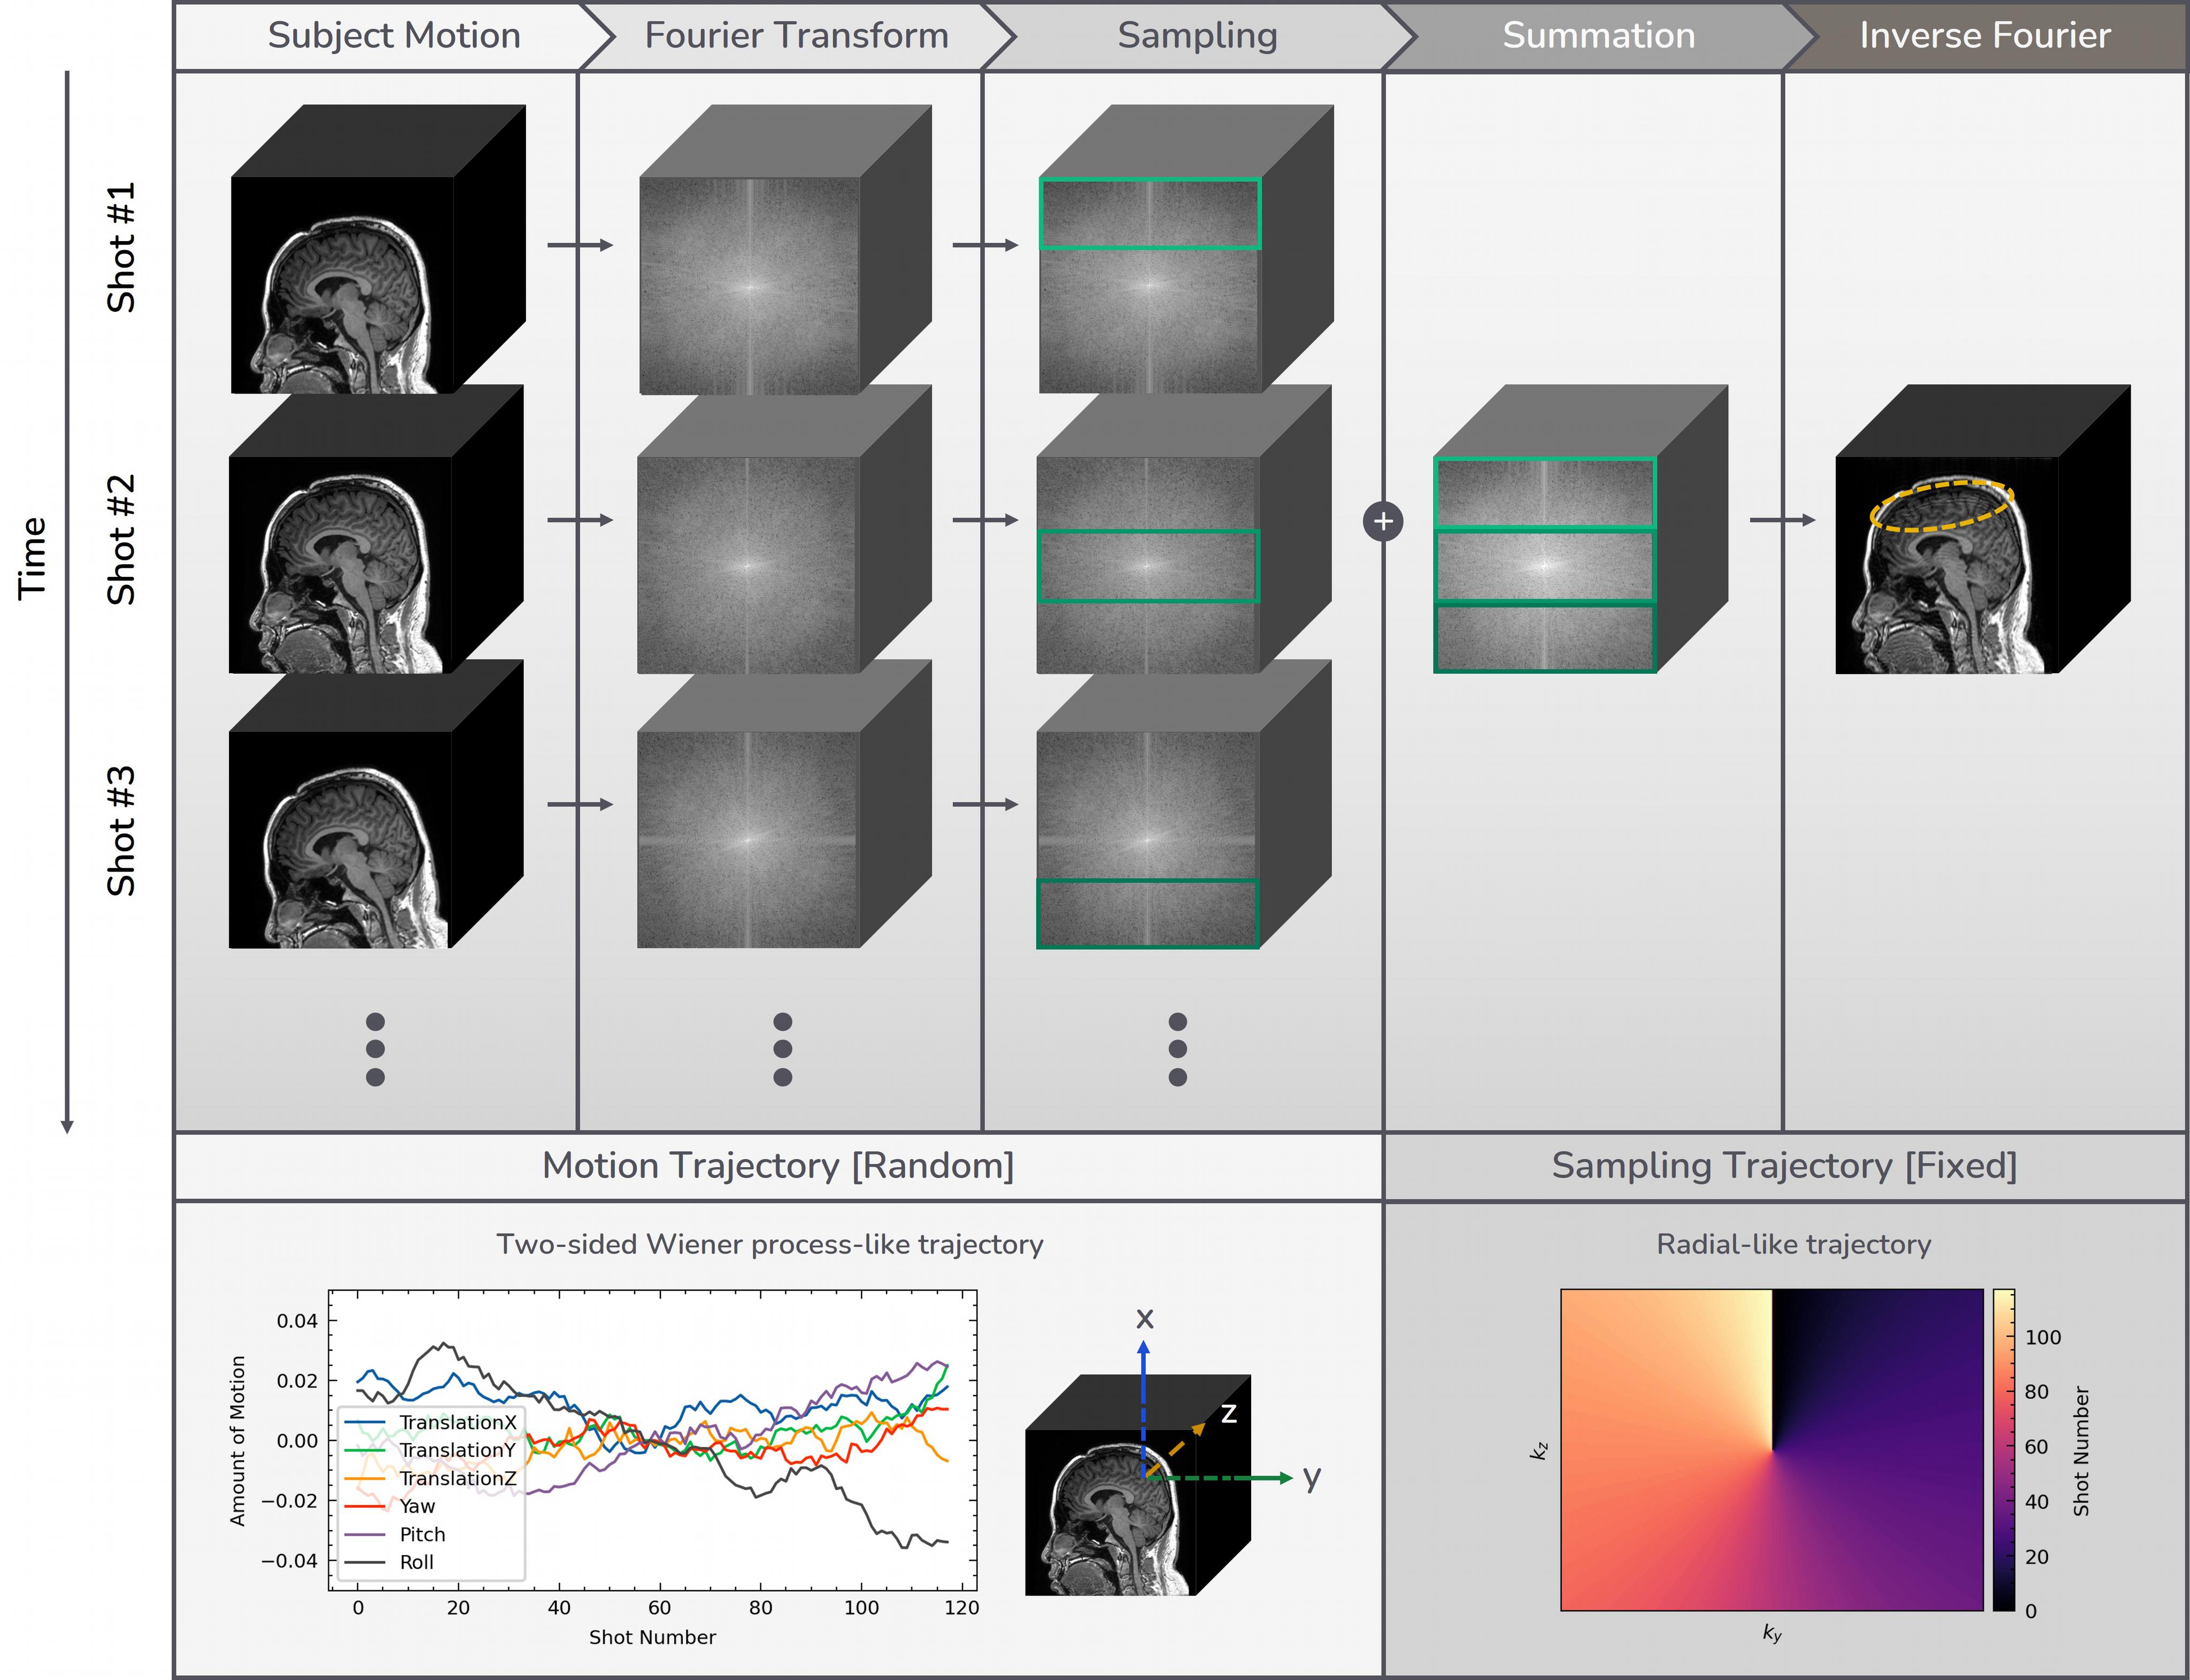Click the Motion Trajectory [Random] heading
The height and width of the screenshot is (1680, 2190).
(x=778, y=1166)
